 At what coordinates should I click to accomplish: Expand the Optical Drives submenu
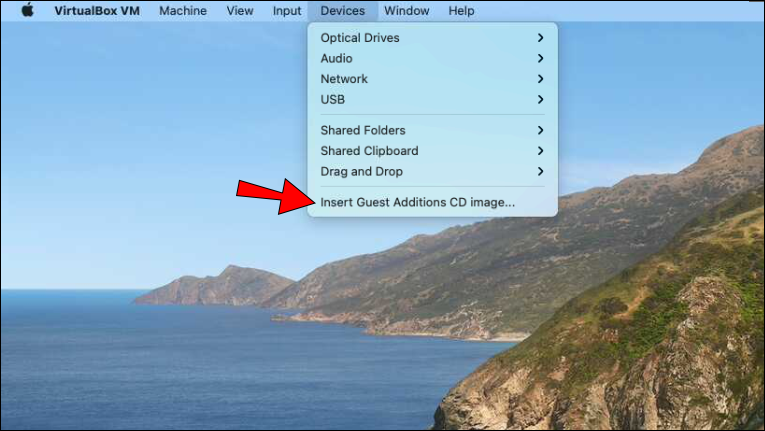click(432, 38)
